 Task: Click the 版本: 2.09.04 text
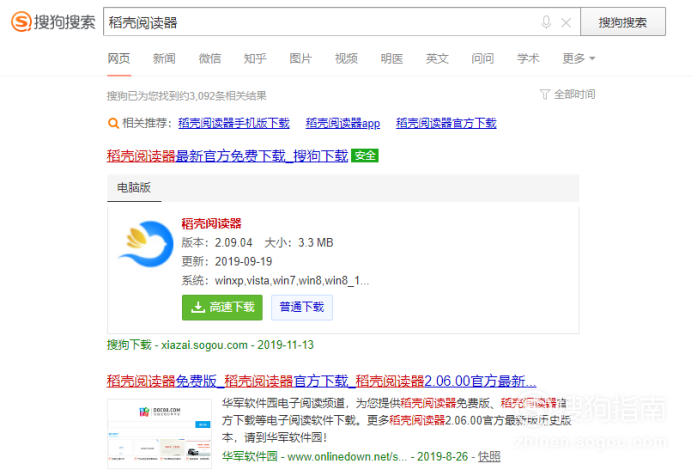(217, 243)
